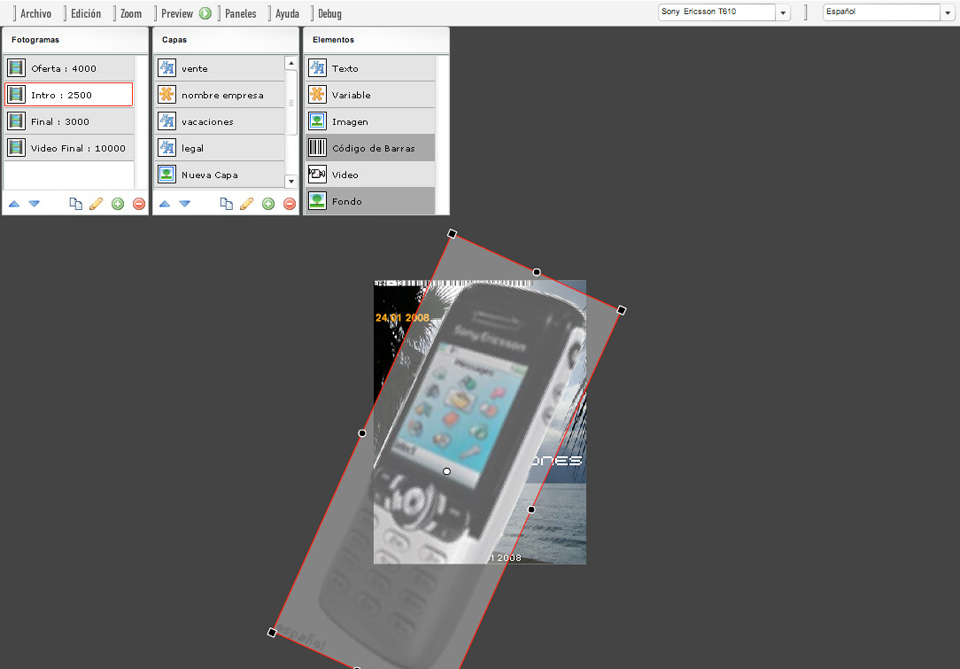Move frame up in Fotogramas panel
960x669 pixels.
coord(14,204)
